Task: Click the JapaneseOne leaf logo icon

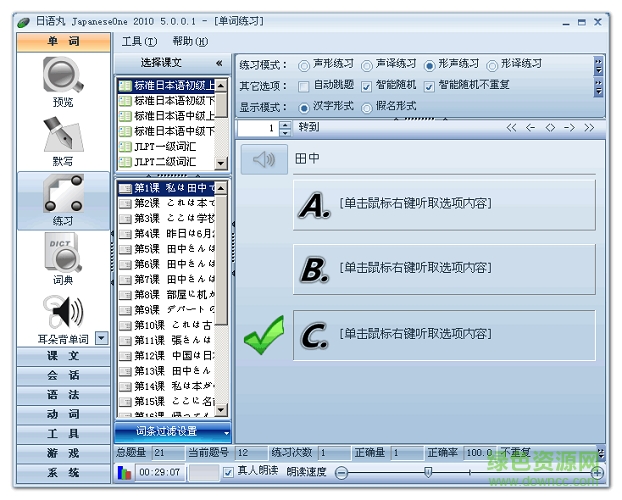Action: pos(23,23)
